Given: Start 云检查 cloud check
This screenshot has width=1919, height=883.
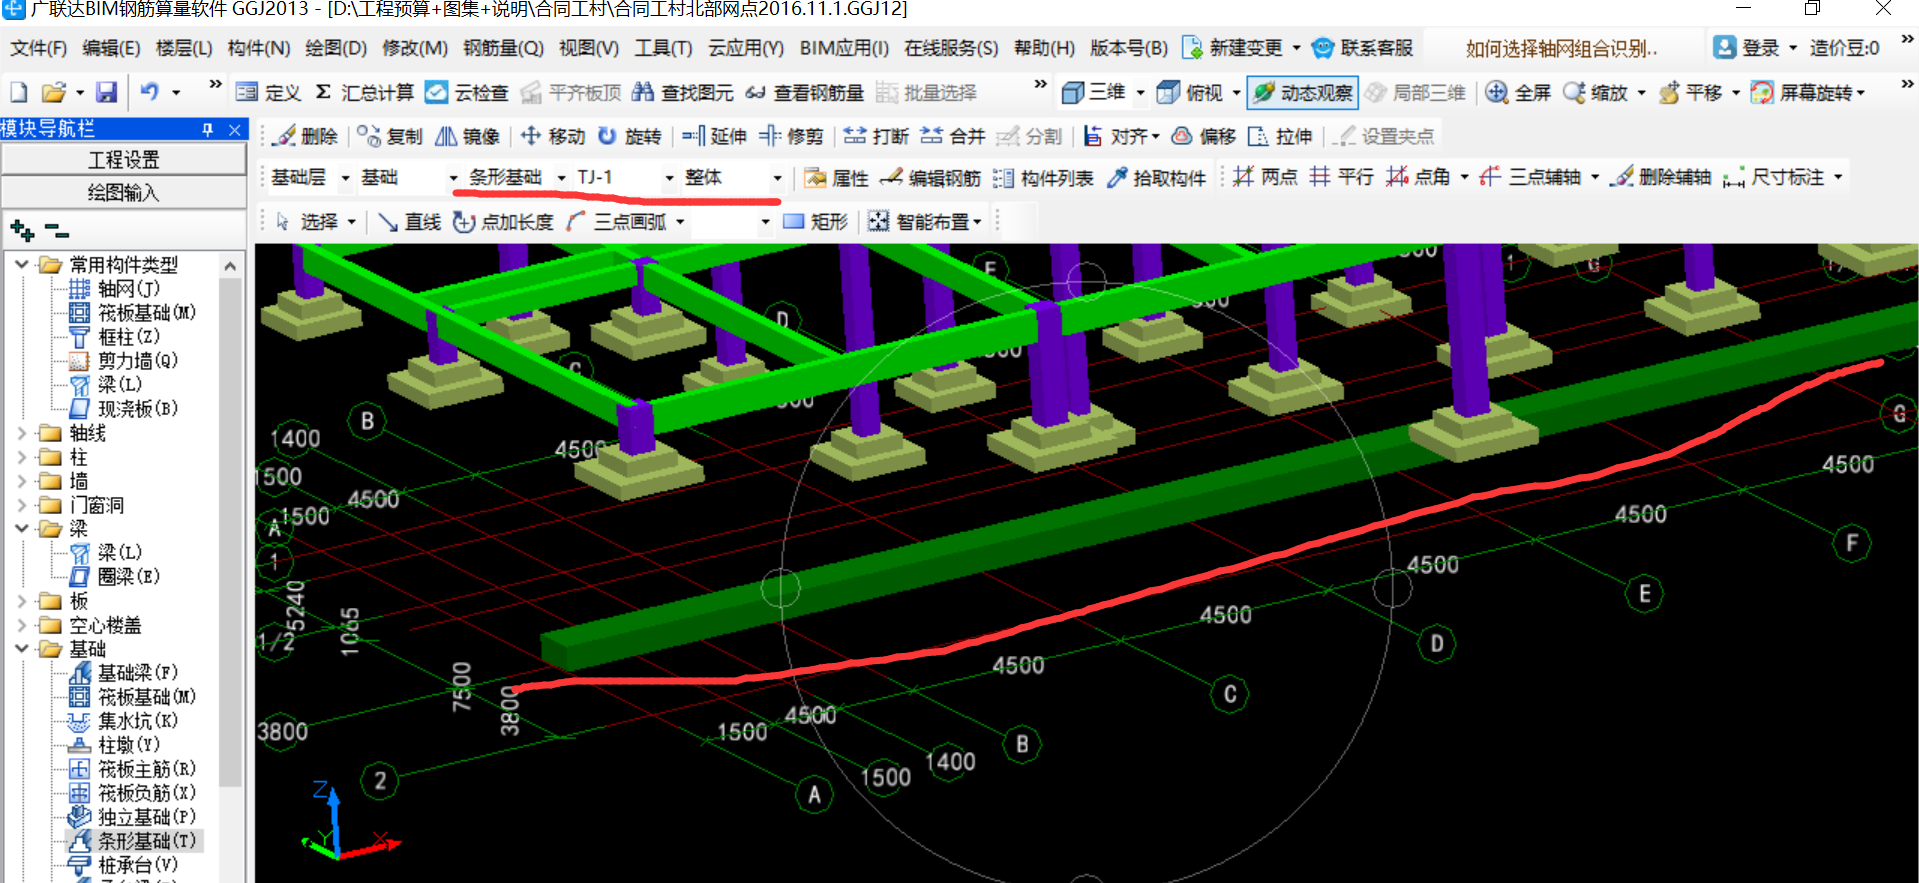Looking at the screenshot, I should pos(467,93).
